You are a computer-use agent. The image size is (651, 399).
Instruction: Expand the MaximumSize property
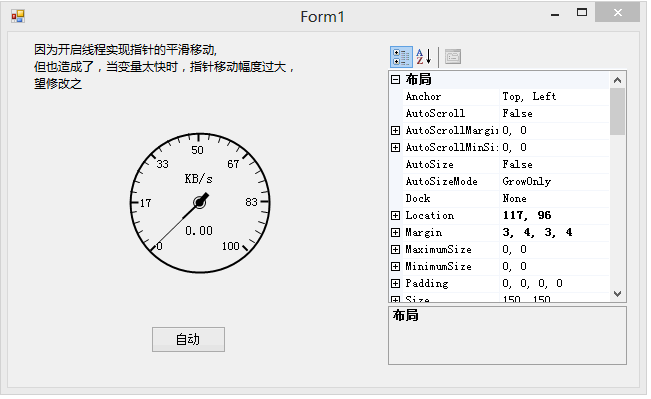tap(396, 250)
